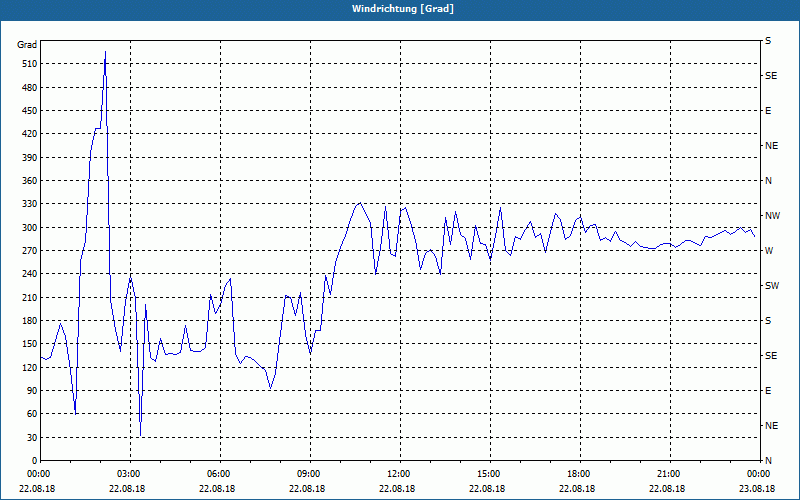The width and height of the screenshot is (800, 500).
Task: Click the E compass label at 90 level
Action: (x=768, y=391)
